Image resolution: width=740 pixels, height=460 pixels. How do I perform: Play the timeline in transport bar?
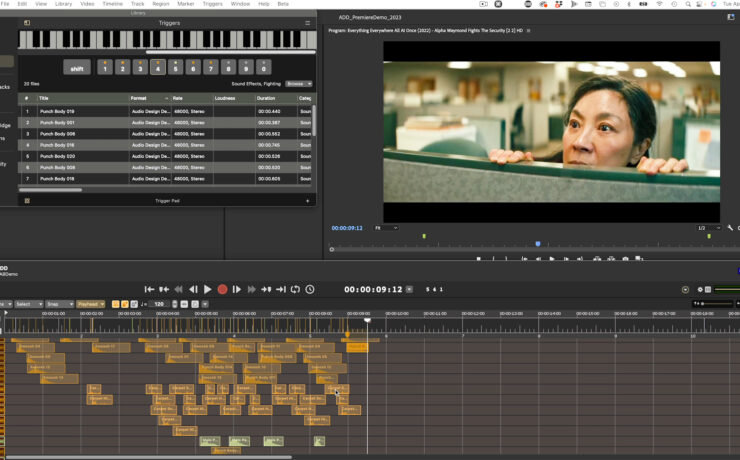pyautogui.click(x=208, y=289)
